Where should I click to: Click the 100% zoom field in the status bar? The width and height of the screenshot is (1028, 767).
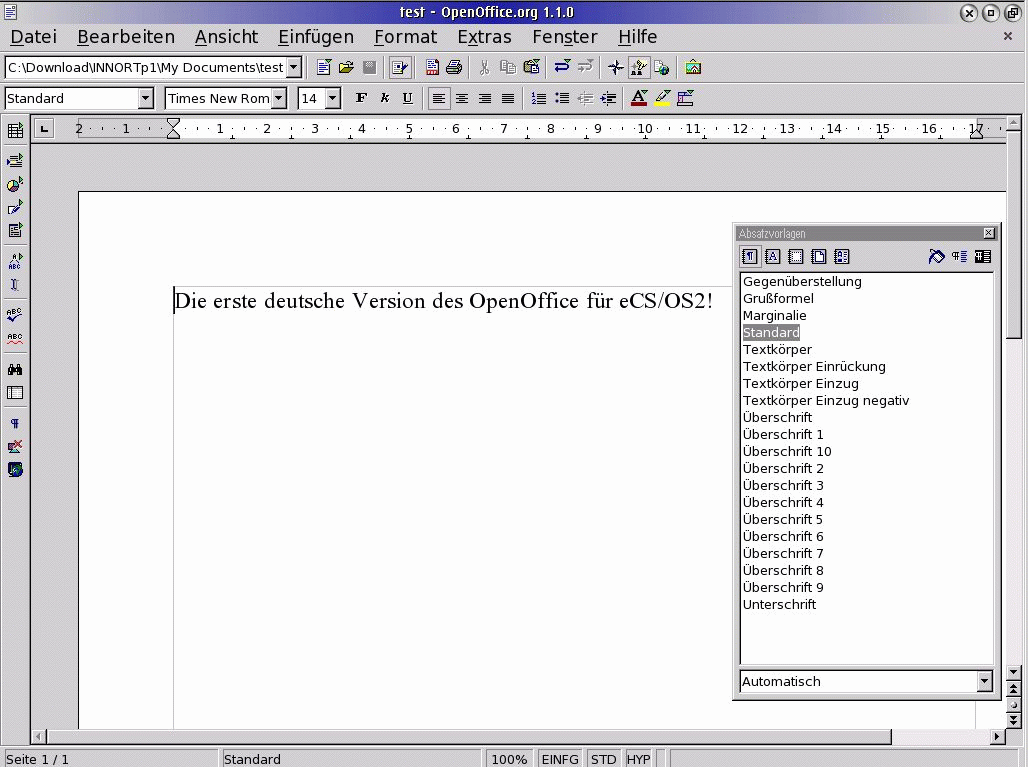click(x=509, y=759)
